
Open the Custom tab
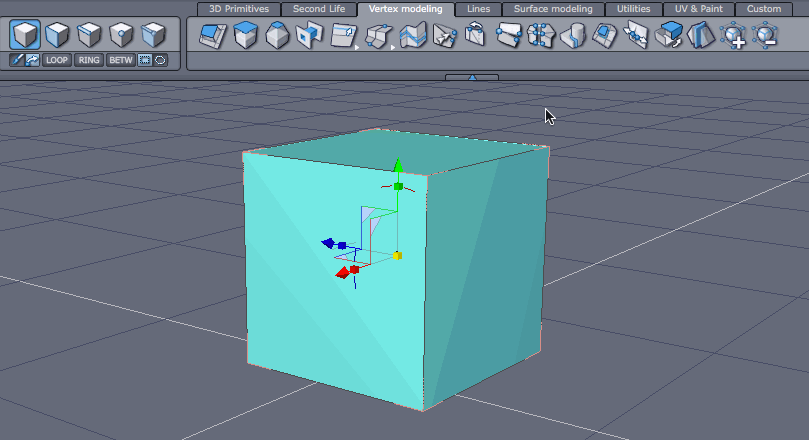point(764,9)
